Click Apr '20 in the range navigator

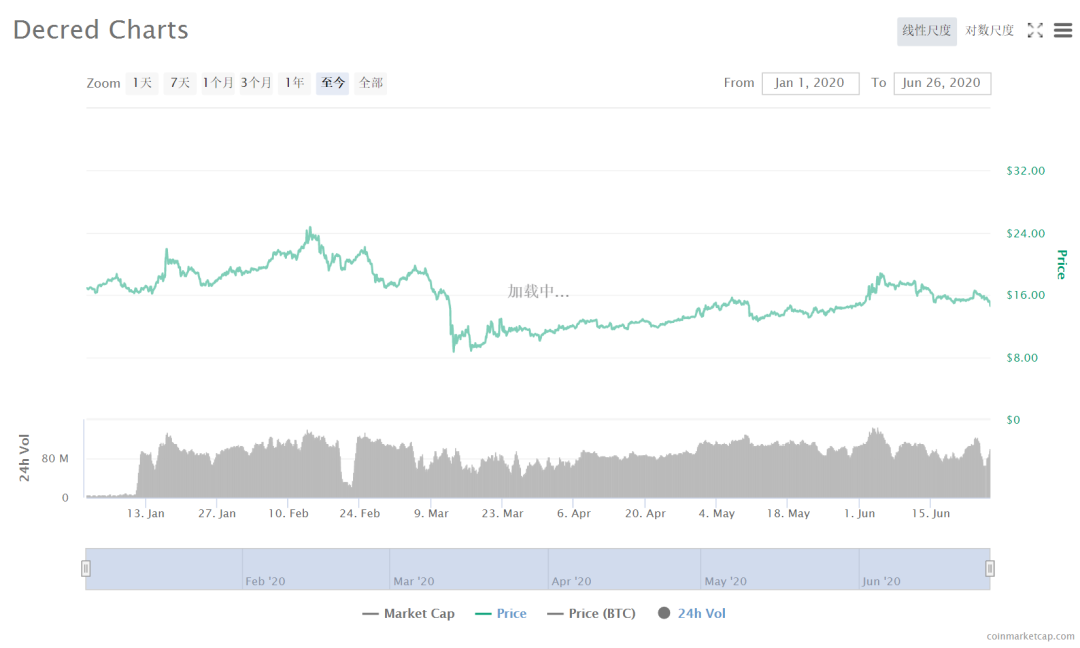coord(572,581)
